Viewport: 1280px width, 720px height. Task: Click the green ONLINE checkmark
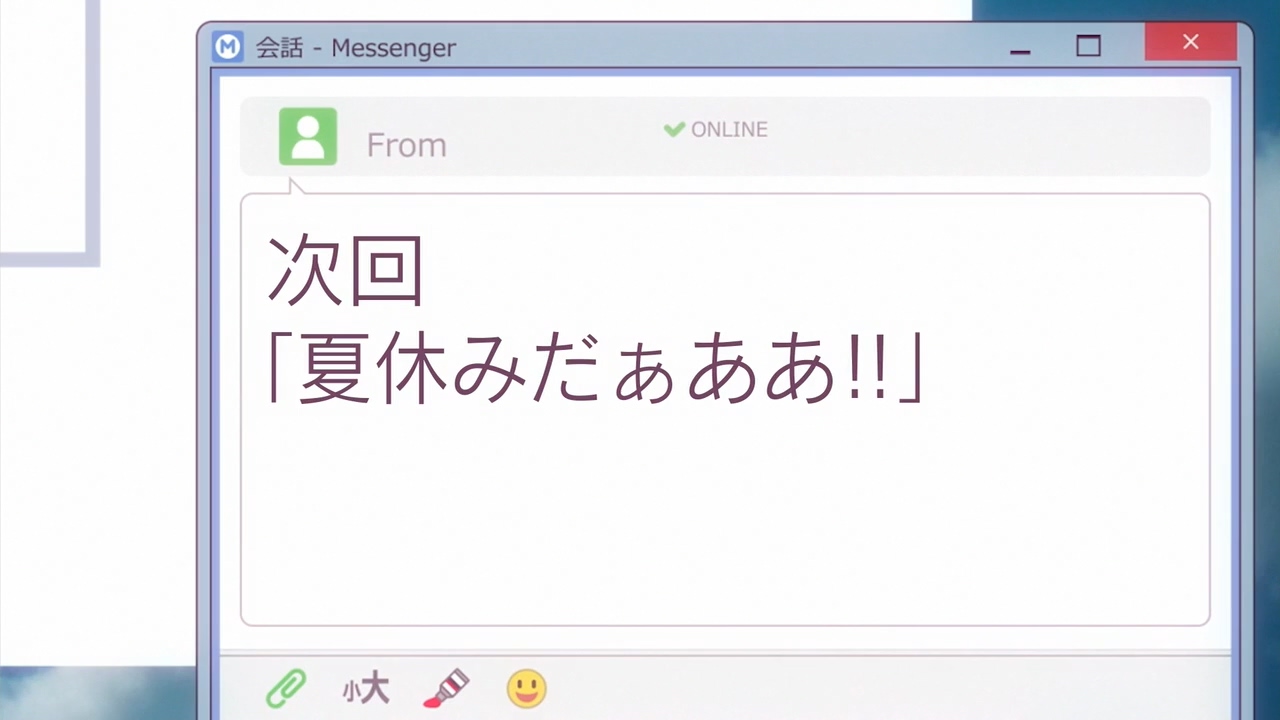(x=674, y=129)
